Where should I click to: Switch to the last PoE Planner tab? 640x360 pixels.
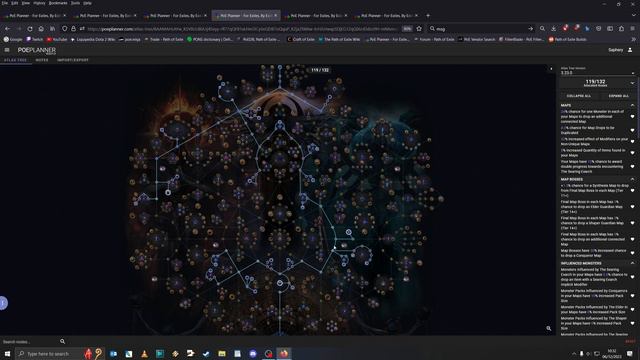click(x=387, y=16)
